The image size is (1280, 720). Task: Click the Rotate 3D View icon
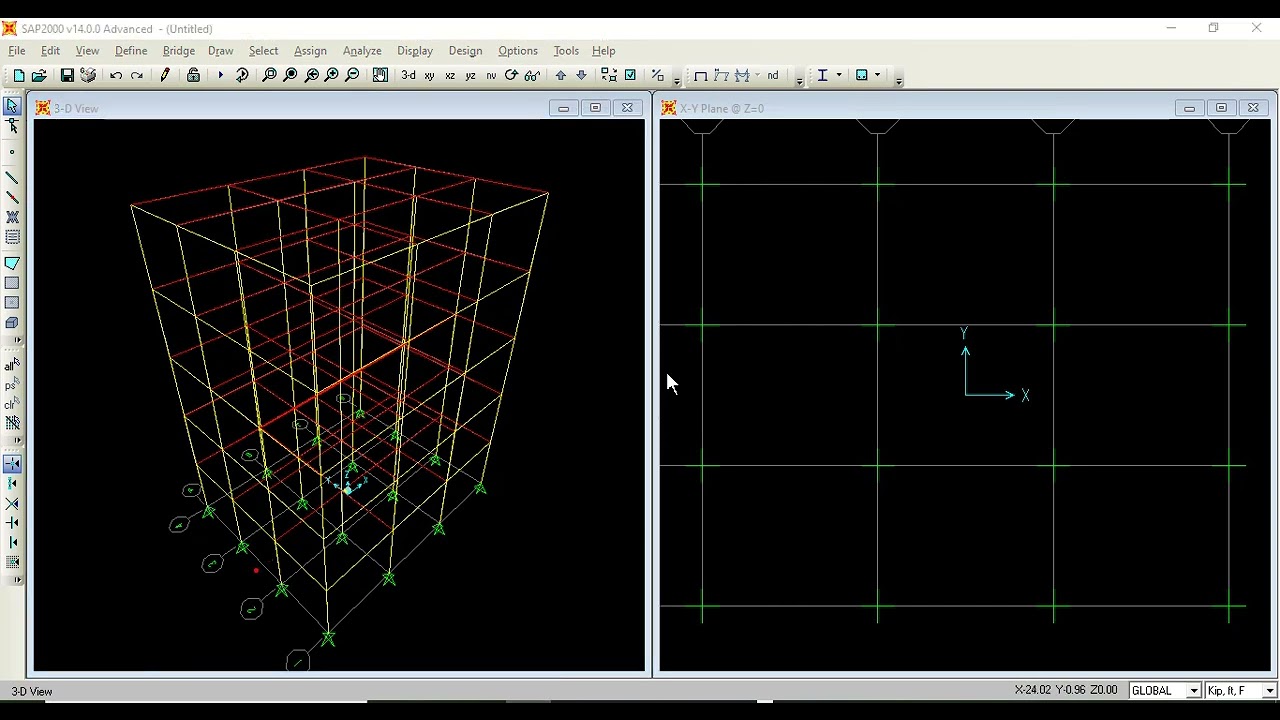point(511,75)
